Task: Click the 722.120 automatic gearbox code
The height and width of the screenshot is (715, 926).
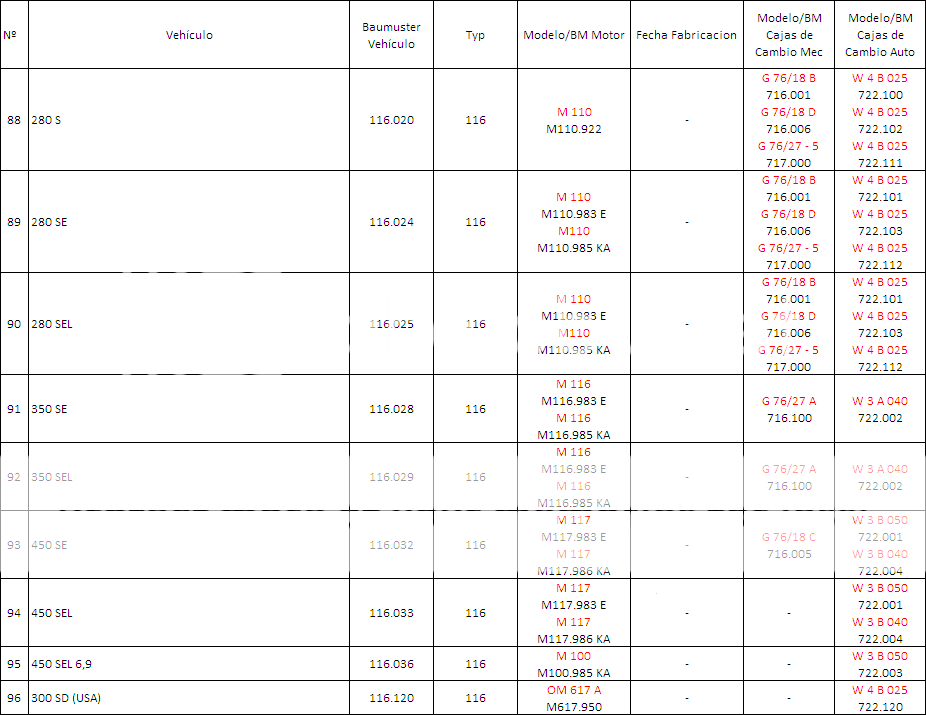Action: [x=880, y=707]
